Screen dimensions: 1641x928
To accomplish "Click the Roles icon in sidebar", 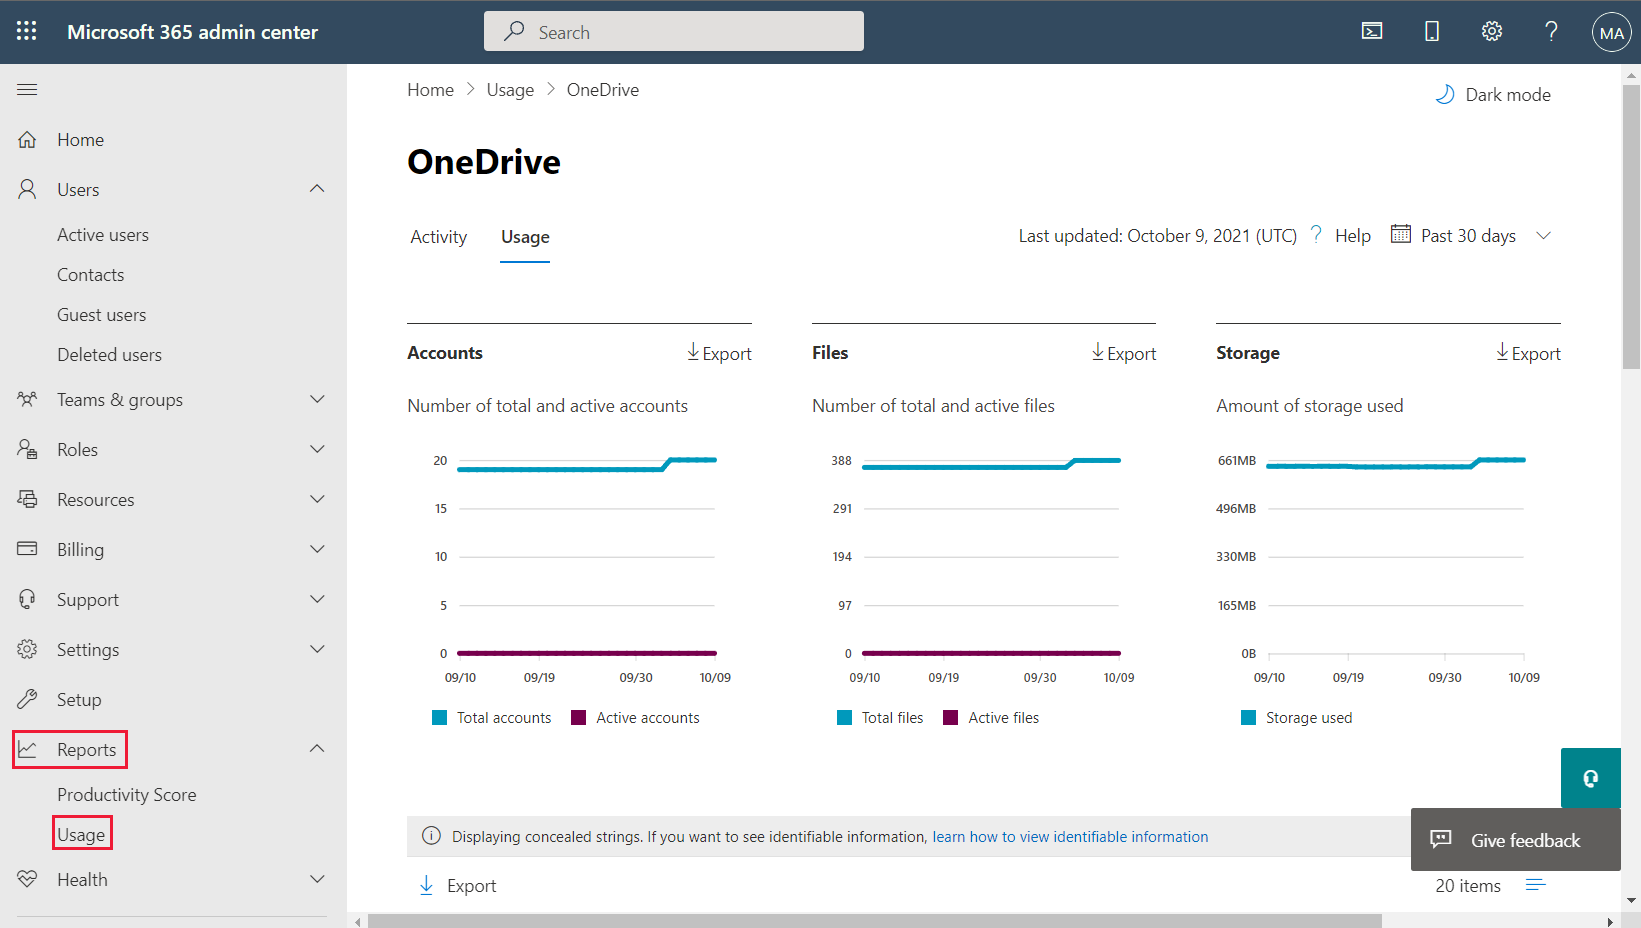I will [27, 449].
